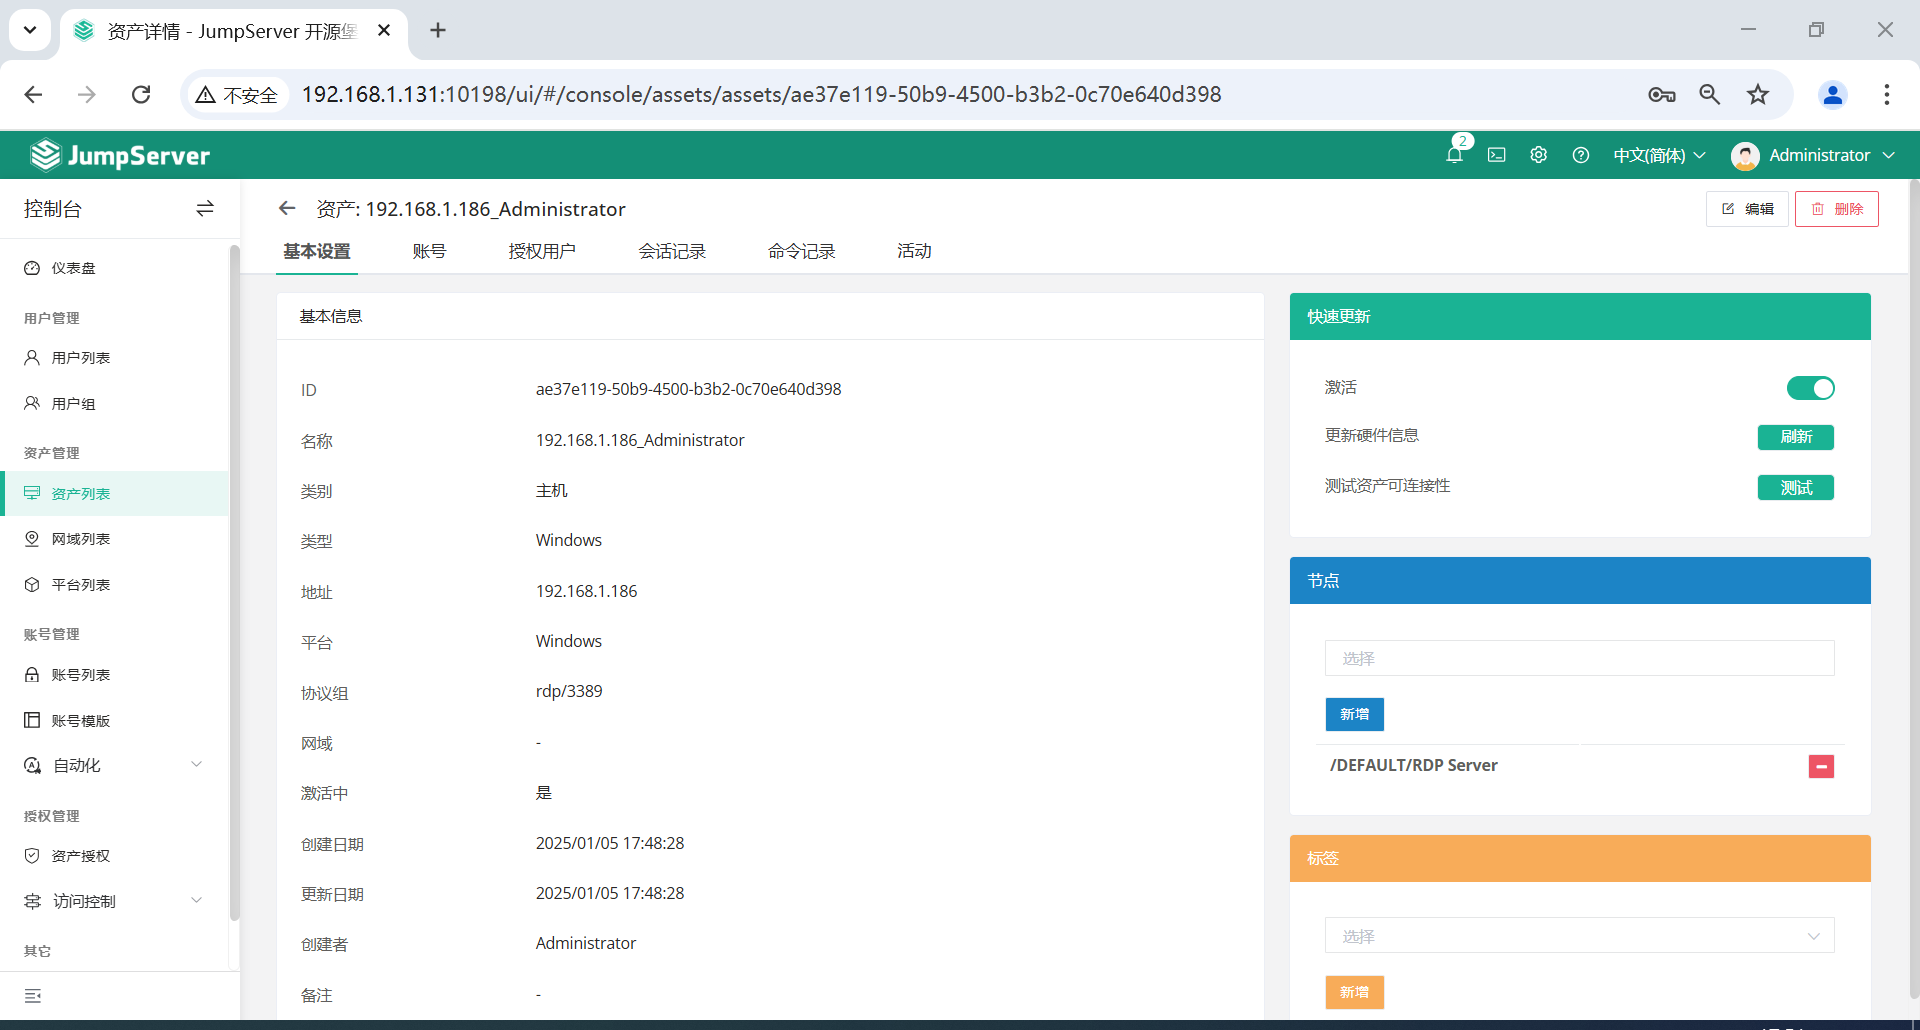1920x1030 pixels.
Task: Collapse sidebar using bottom menu icon
Action: point(33,996)
